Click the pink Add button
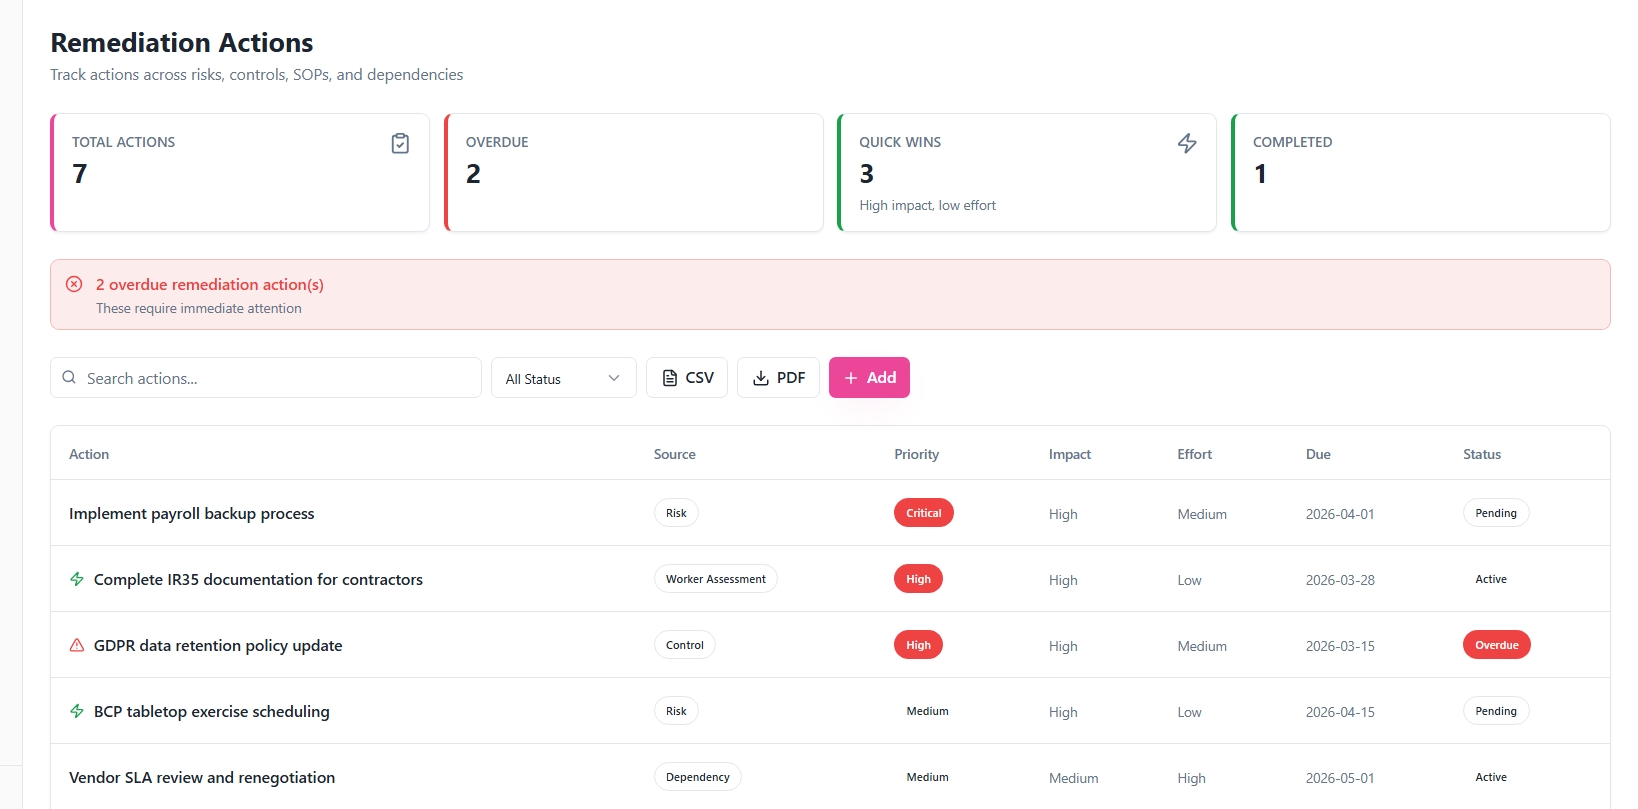This screenshot has width=1638, height=809. click(x=869, y=378)
